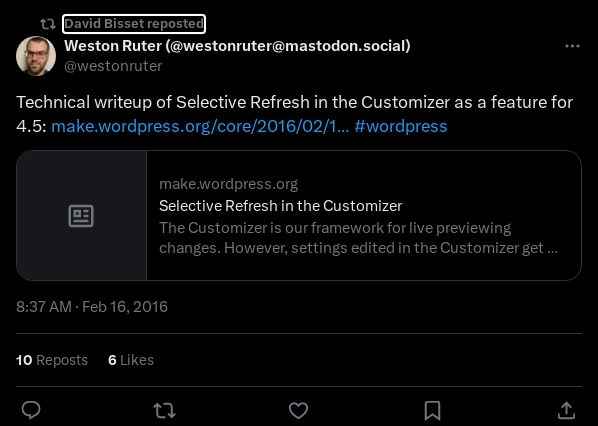
Task: Click the article placeholder icon in link card
Action: pos(81,216)
